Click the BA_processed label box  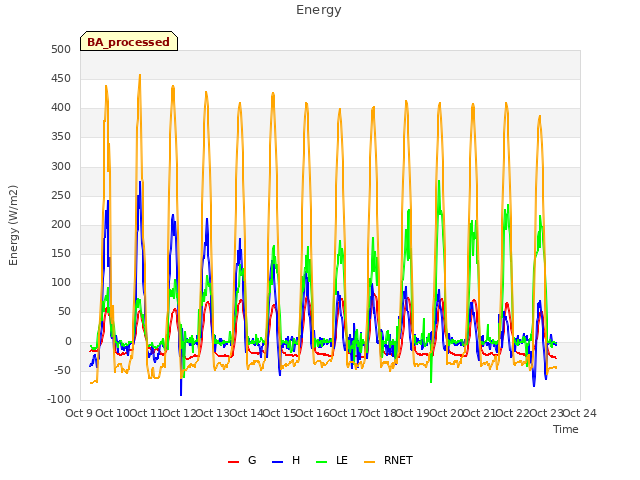click(x=129, y=41)
